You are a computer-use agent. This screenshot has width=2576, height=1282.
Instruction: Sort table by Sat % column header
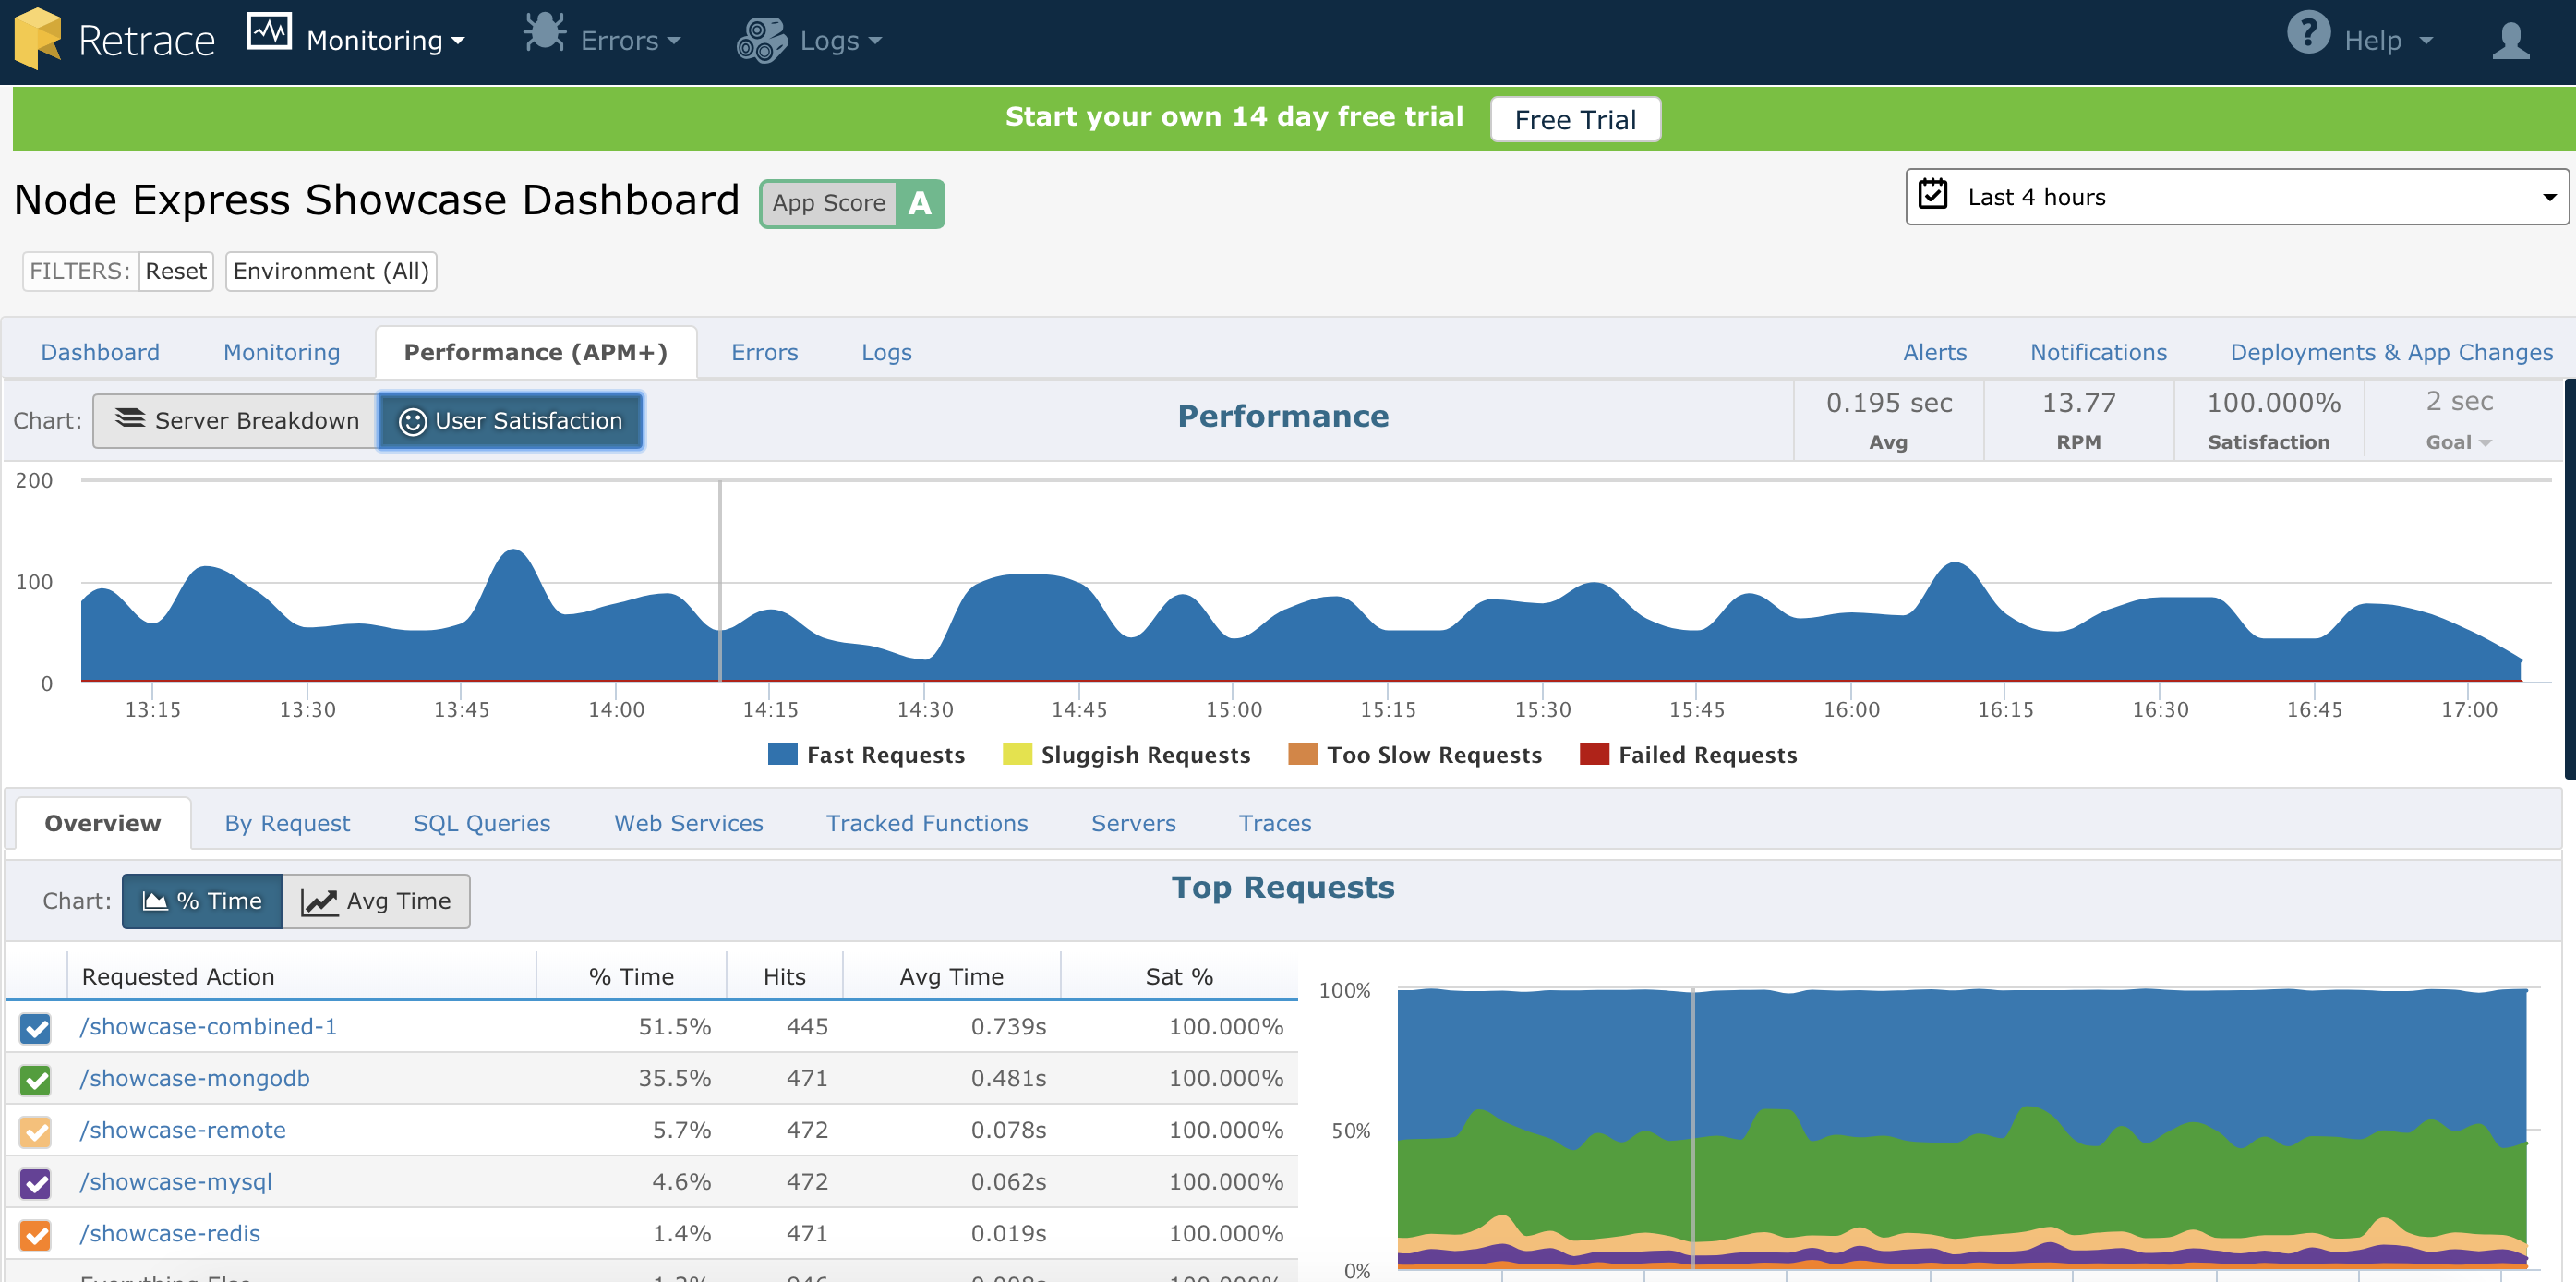click(1179, 976)
